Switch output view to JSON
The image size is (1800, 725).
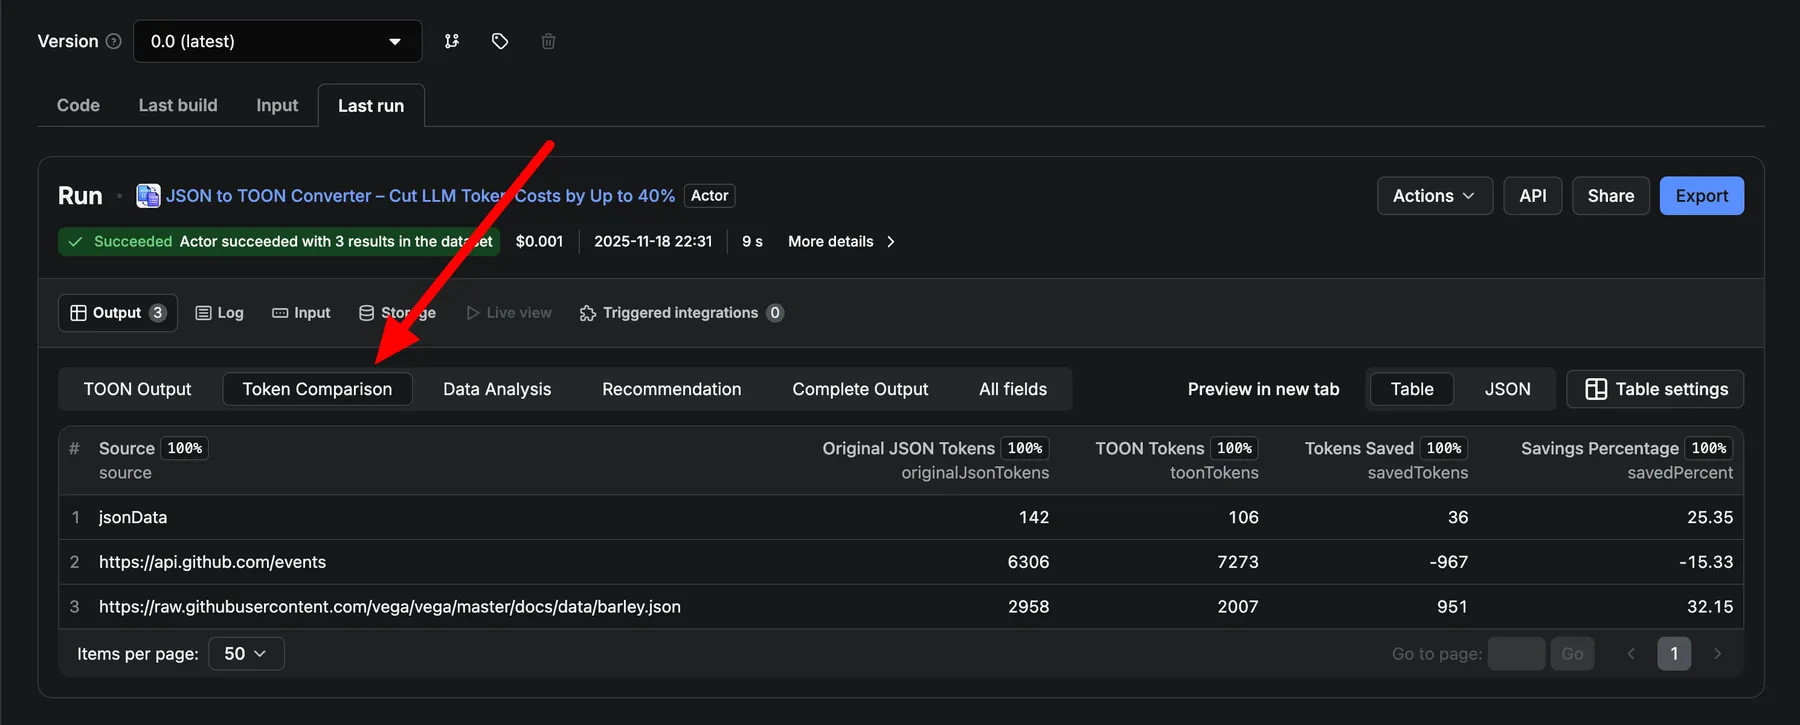pyautogui.click(x=1507, y=389)
